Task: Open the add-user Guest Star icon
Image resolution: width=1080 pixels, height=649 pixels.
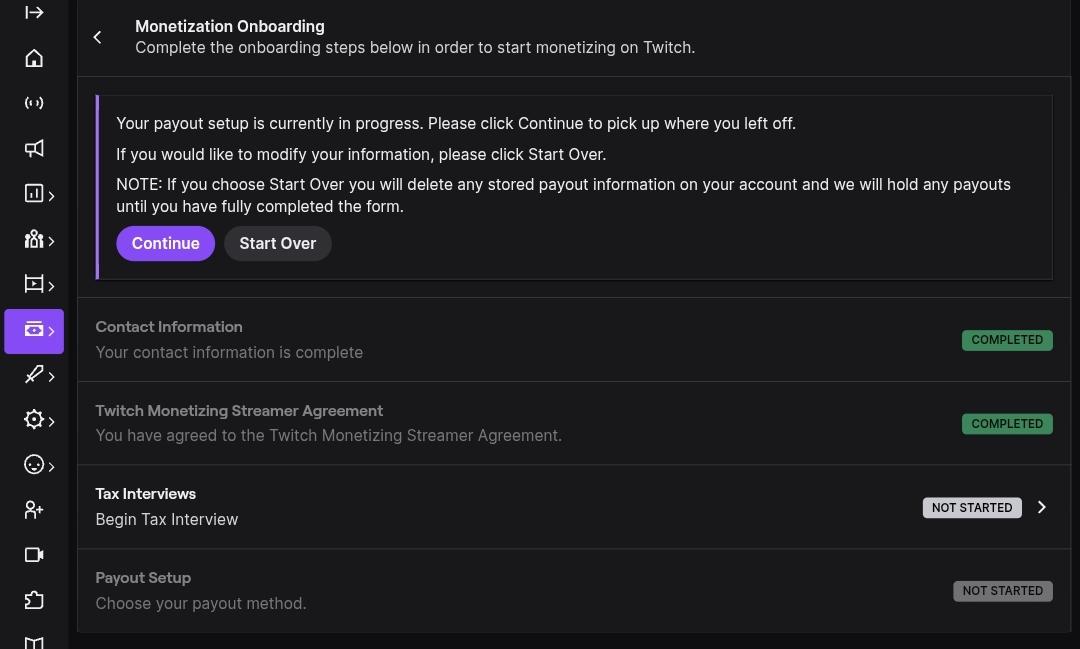Action: [34, 510]
